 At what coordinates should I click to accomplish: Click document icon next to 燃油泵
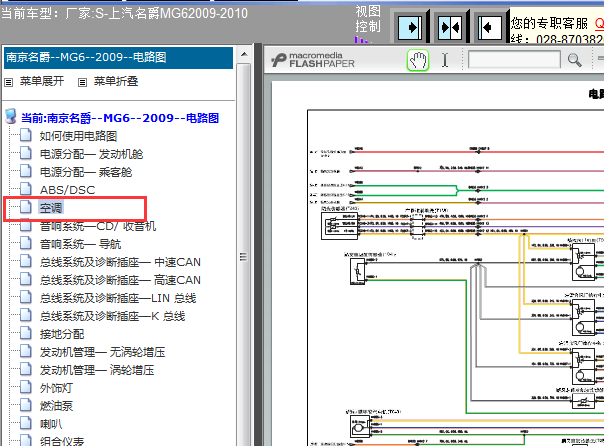[25, 405]
